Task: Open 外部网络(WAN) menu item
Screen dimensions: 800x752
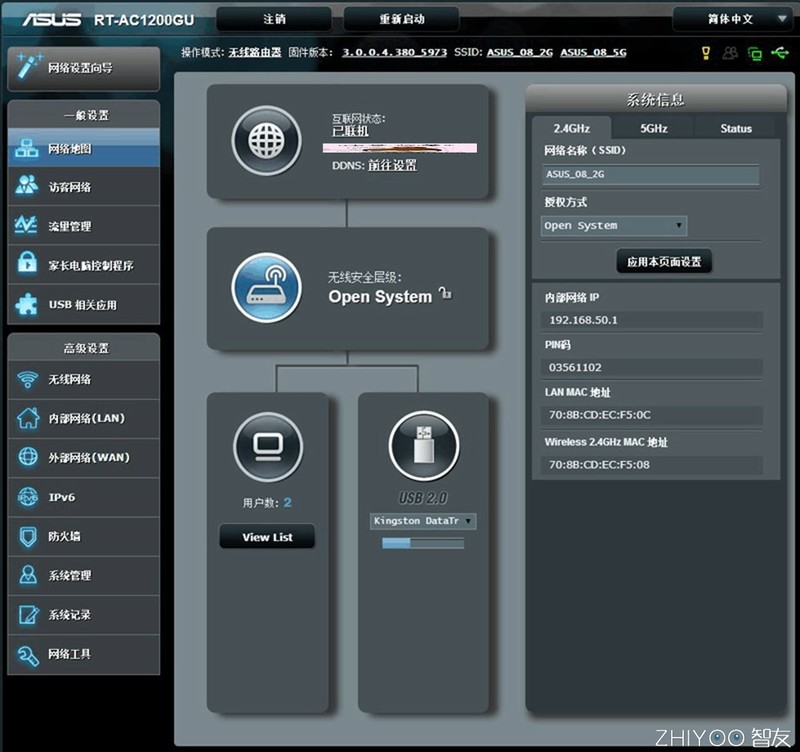Action: click(x=84, y=458)
